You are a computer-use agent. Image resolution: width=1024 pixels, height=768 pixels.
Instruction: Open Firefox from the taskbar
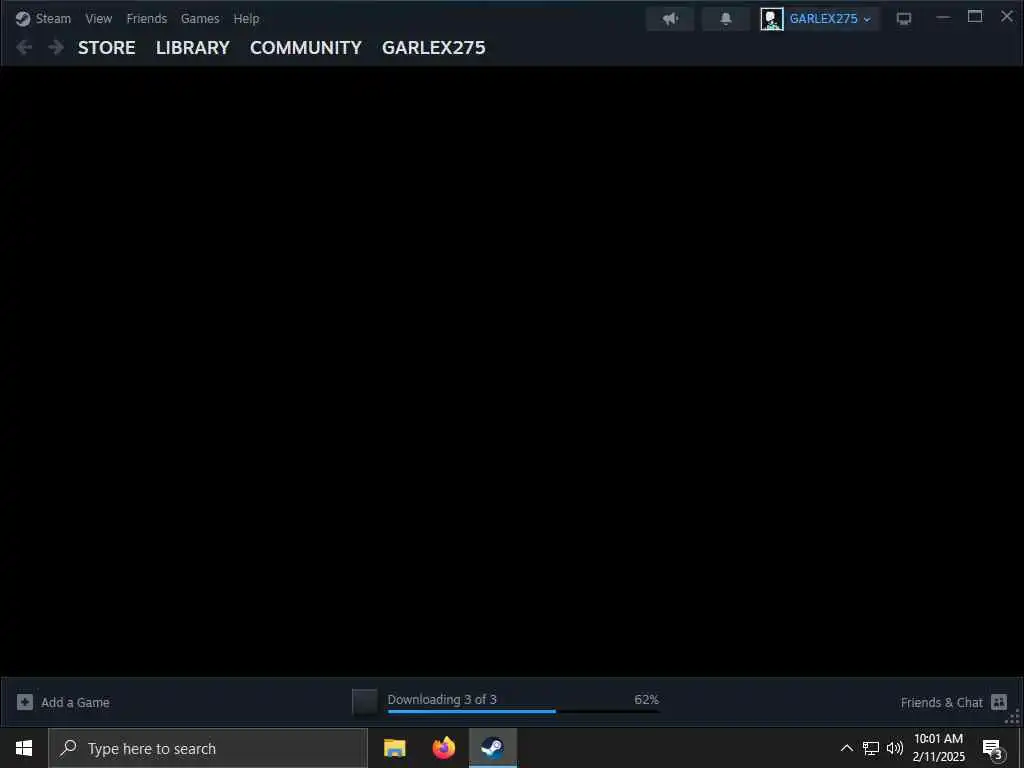pos(444,748)
